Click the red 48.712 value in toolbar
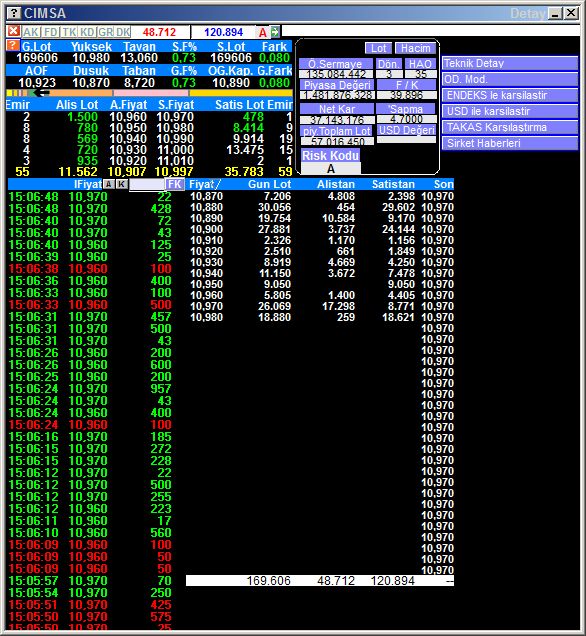 coord(159,32)
